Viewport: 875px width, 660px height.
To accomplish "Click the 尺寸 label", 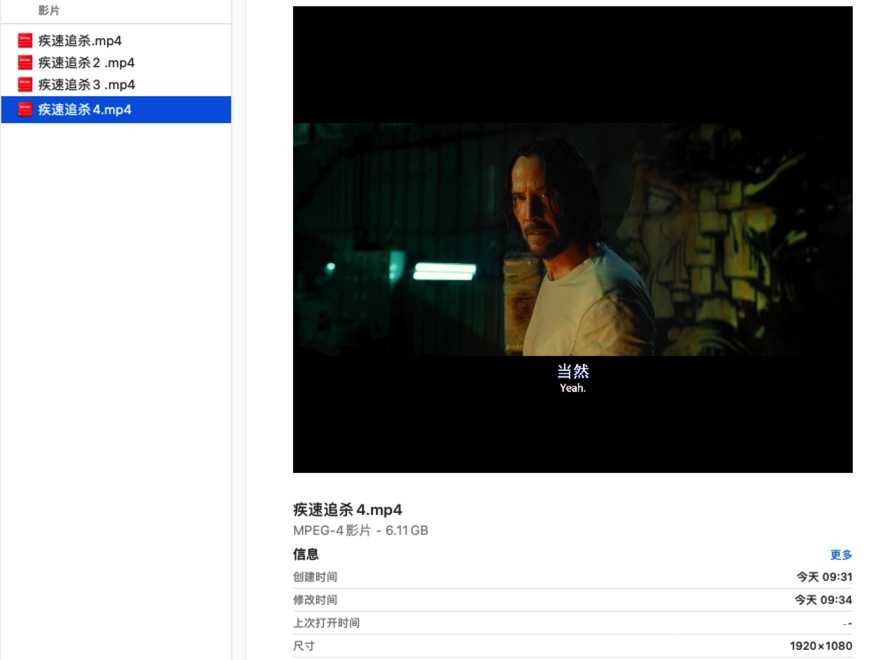I will point(304,646).
